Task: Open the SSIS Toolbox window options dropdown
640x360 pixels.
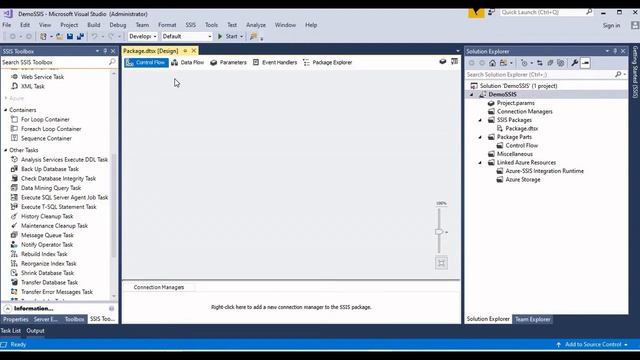Action: pyautogui.click(x=97, y=51)
